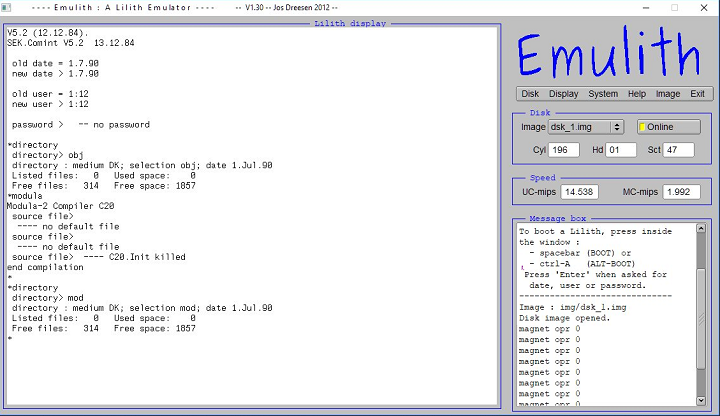Click the MC-mips value 1.992
Screen dimensions: 720x416
point(681,192)
